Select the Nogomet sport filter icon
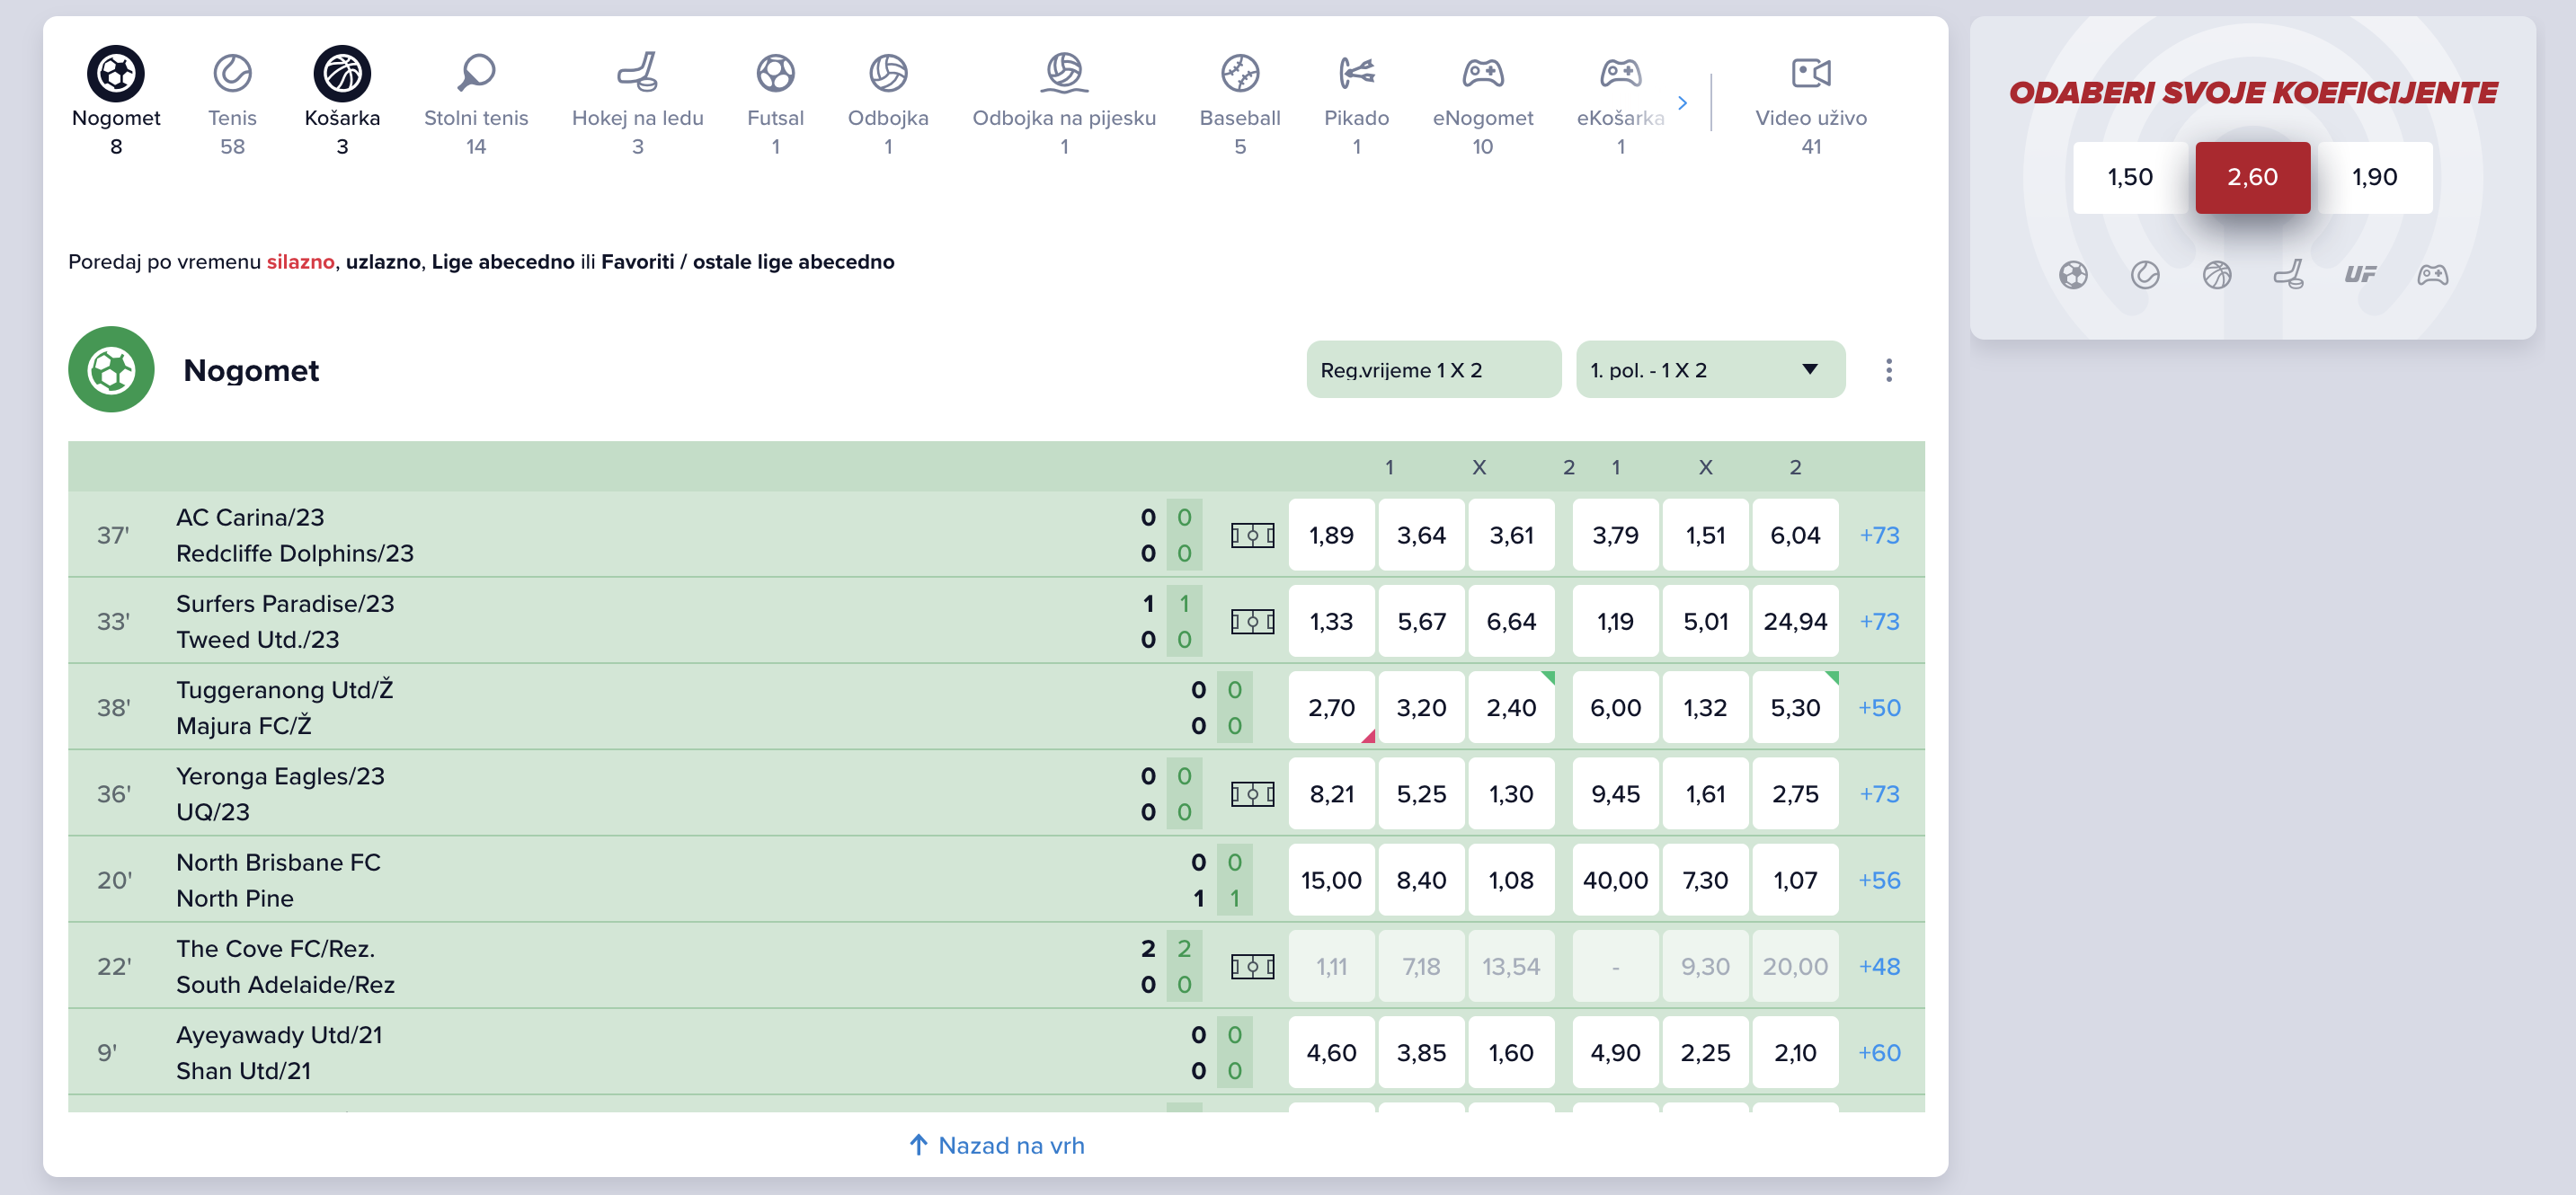This screenshot has height=1195, width=2576. coord(116,73)
